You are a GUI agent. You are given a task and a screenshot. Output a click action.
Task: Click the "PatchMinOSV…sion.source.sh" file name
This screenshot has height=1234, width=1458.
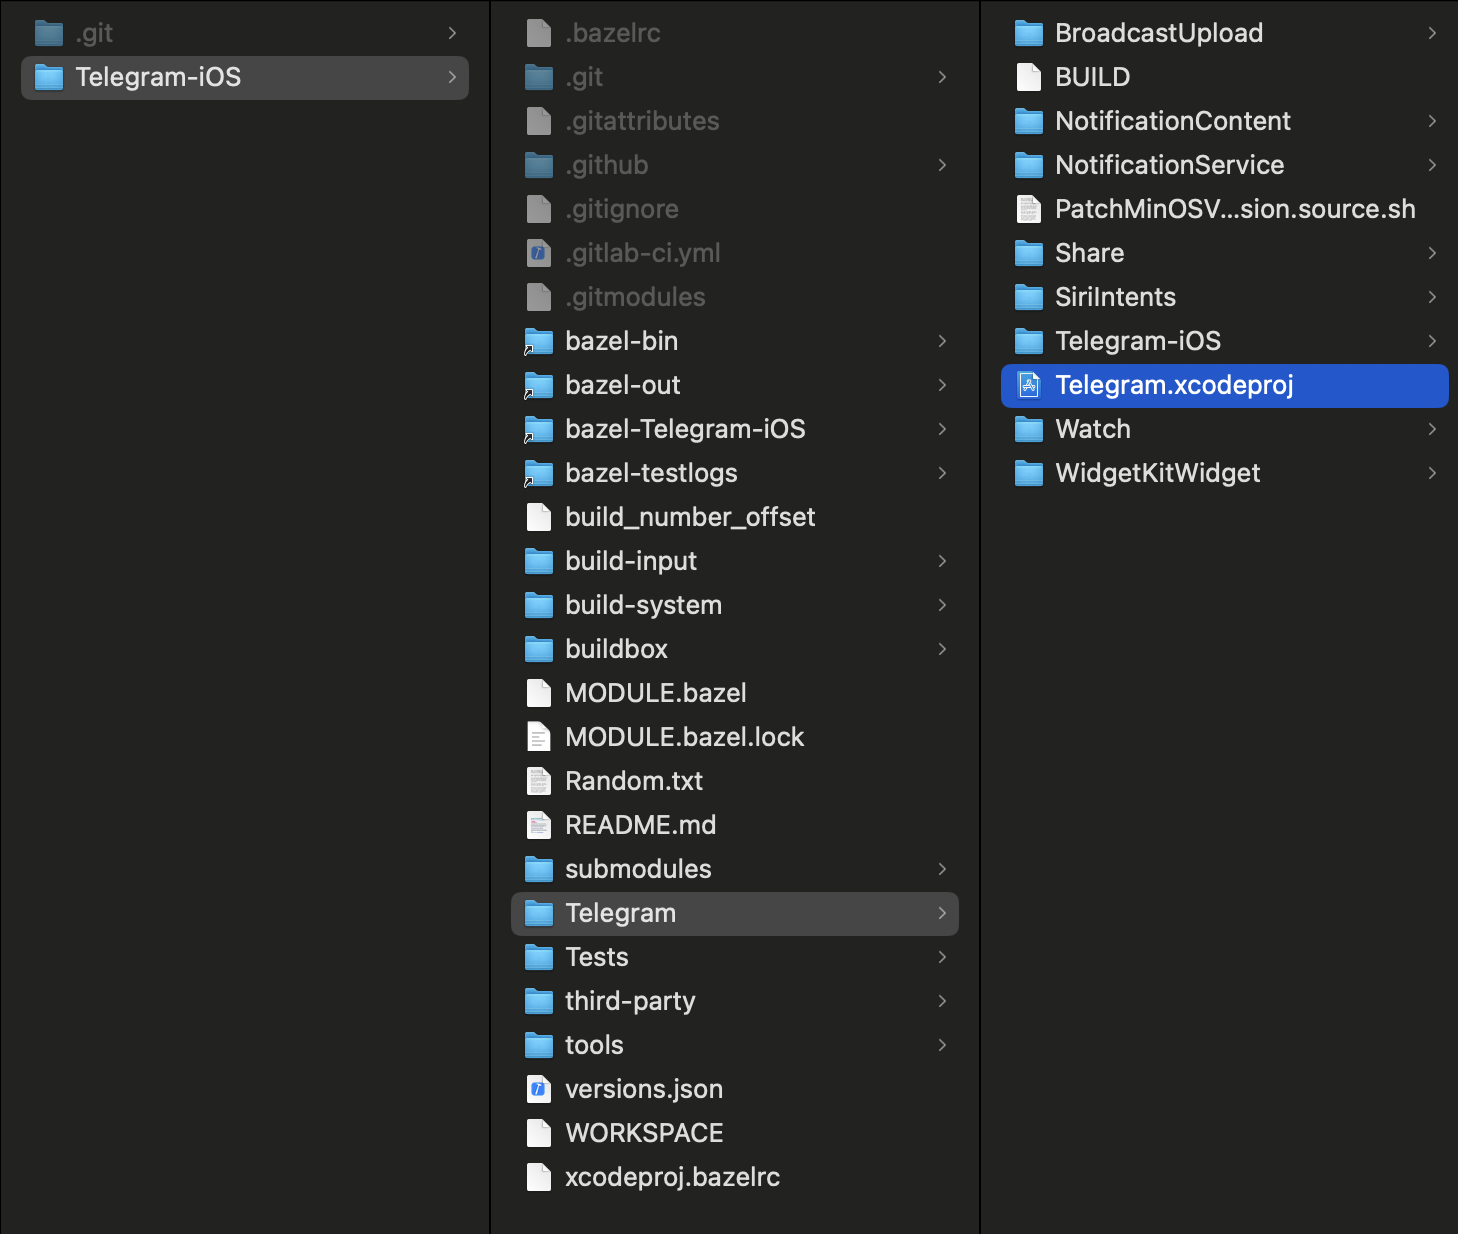[x=1235, y=209]
